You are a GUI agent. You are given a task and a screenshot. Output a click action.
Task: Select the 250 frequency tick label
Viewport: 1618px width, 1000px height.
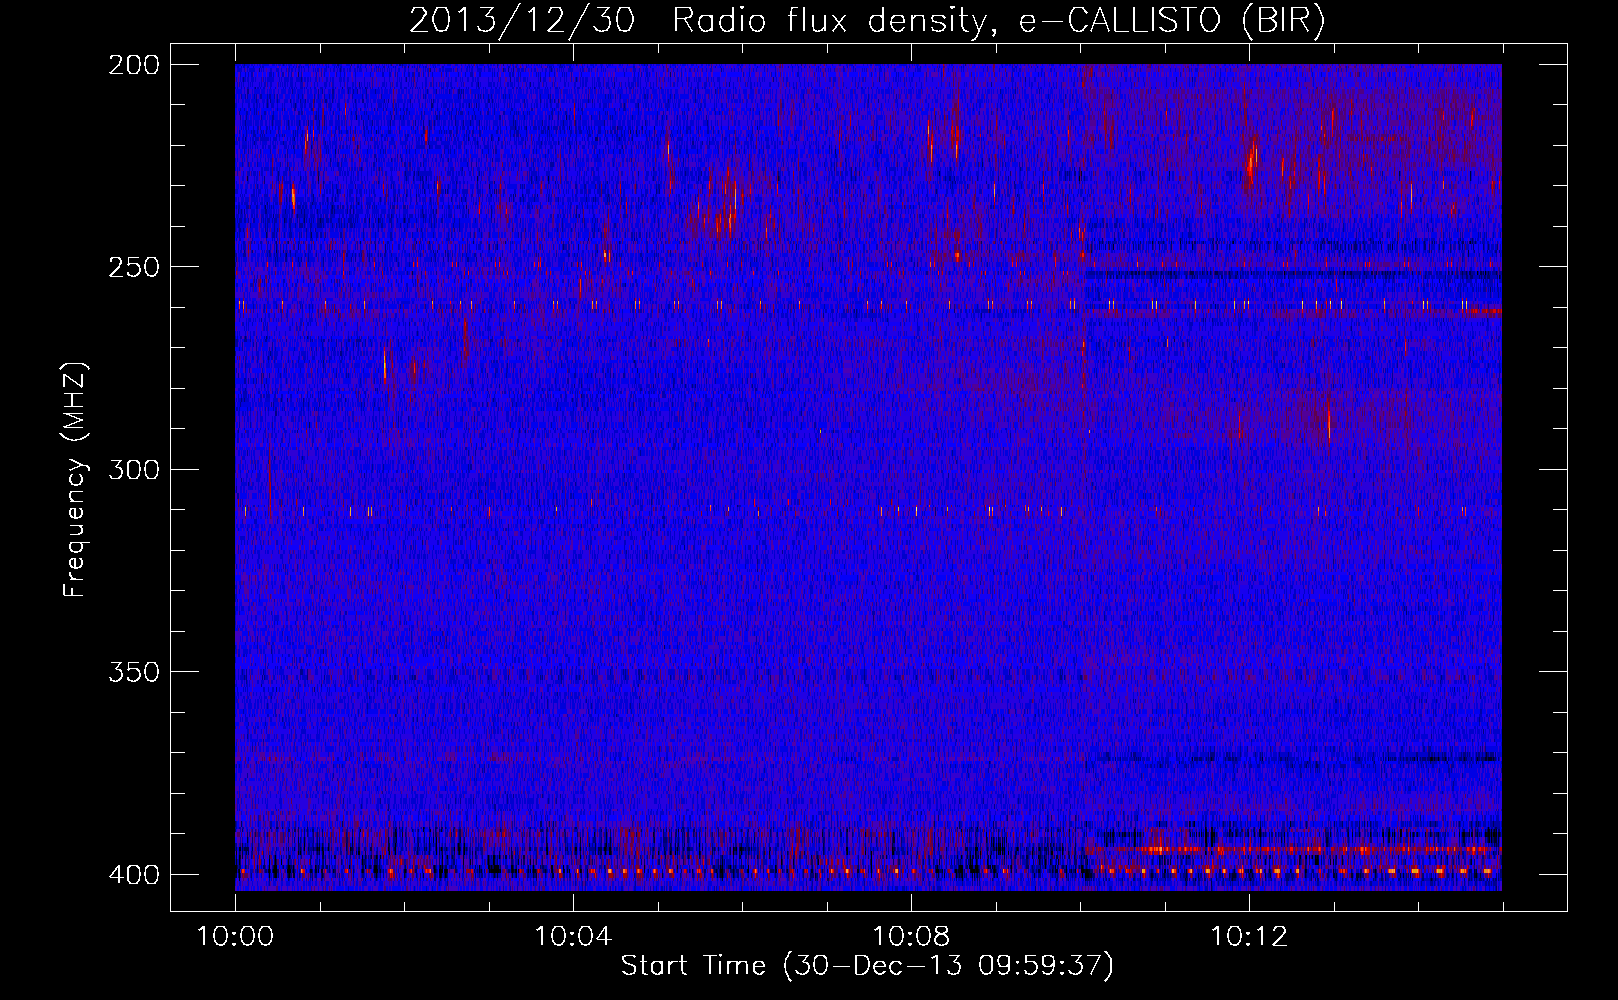point(134,267)
